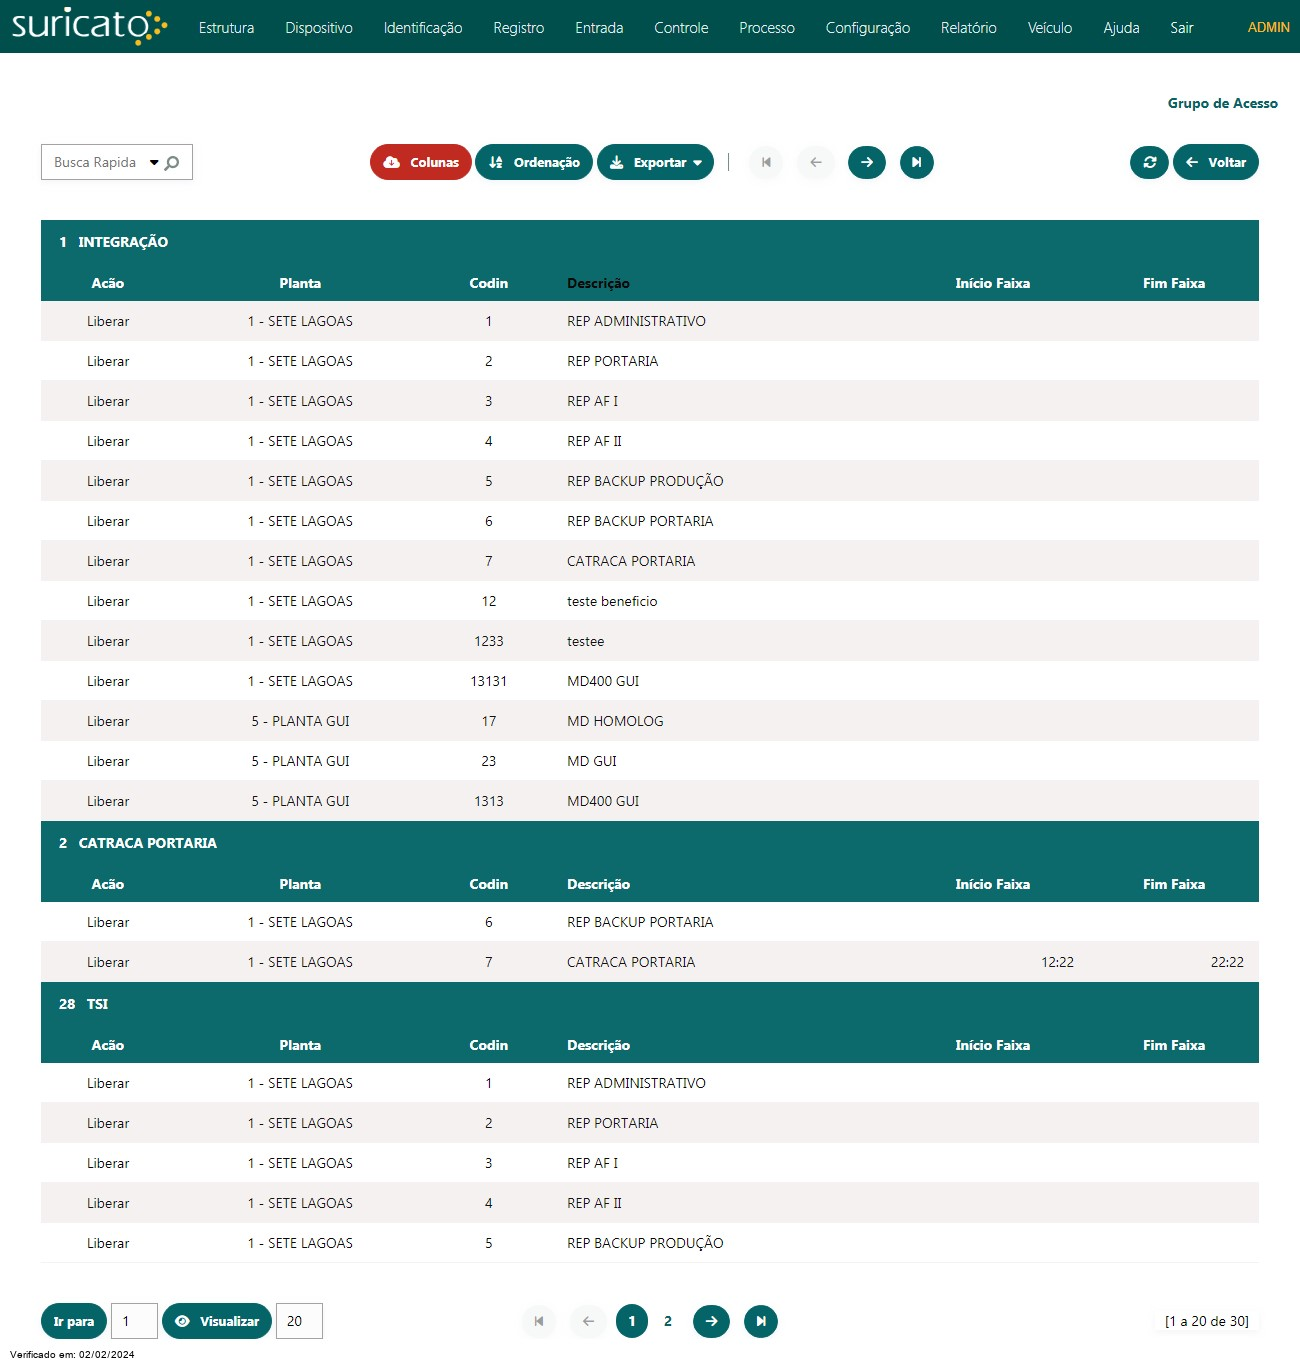Go to first page in top toolbar

(x=766, y=162)
